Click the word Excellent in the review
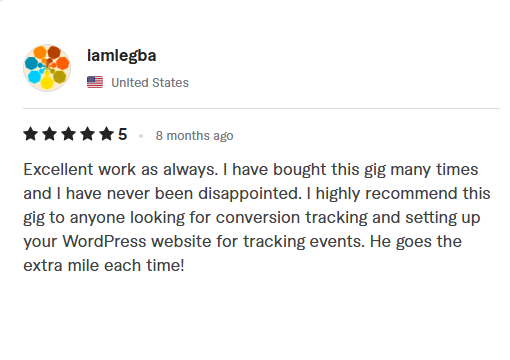The width and height of the screenshot is (510, 360). coord(58,169)
